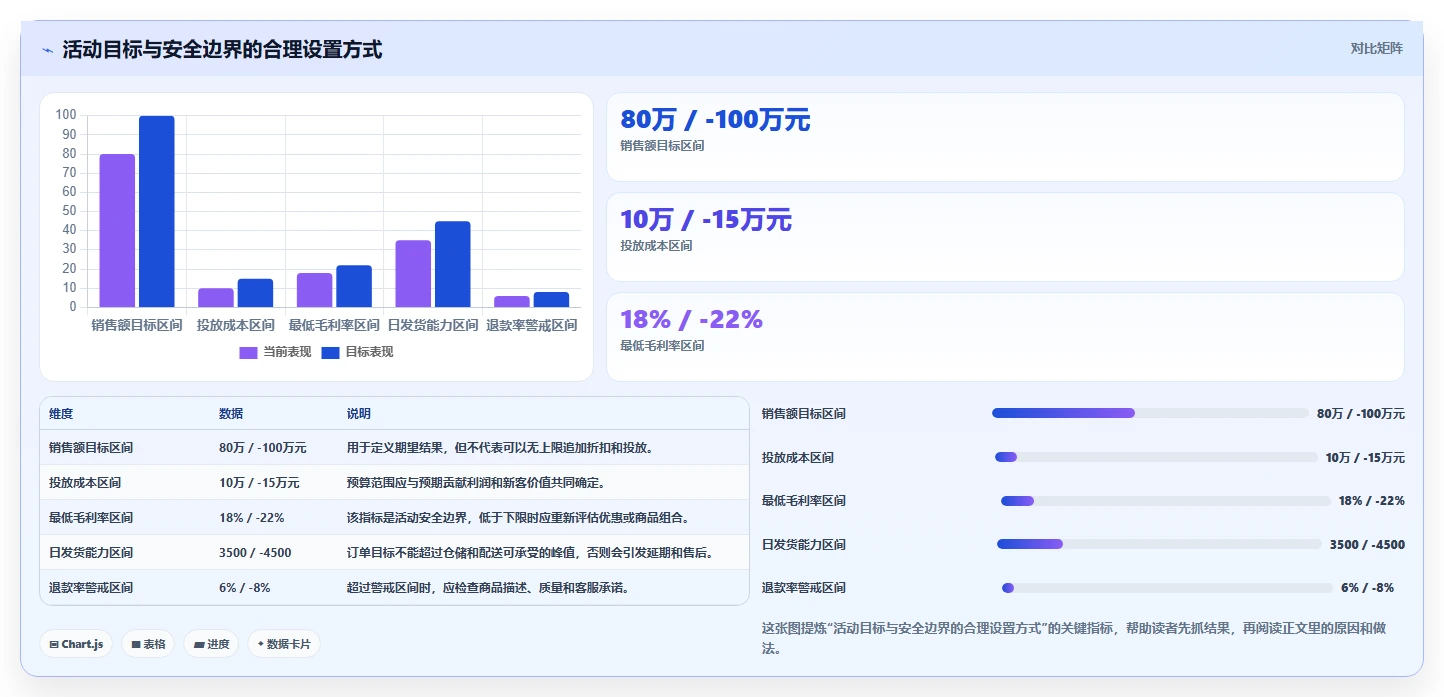
Task: Select table cell 日发货能力区间
Action: point(91,552)
